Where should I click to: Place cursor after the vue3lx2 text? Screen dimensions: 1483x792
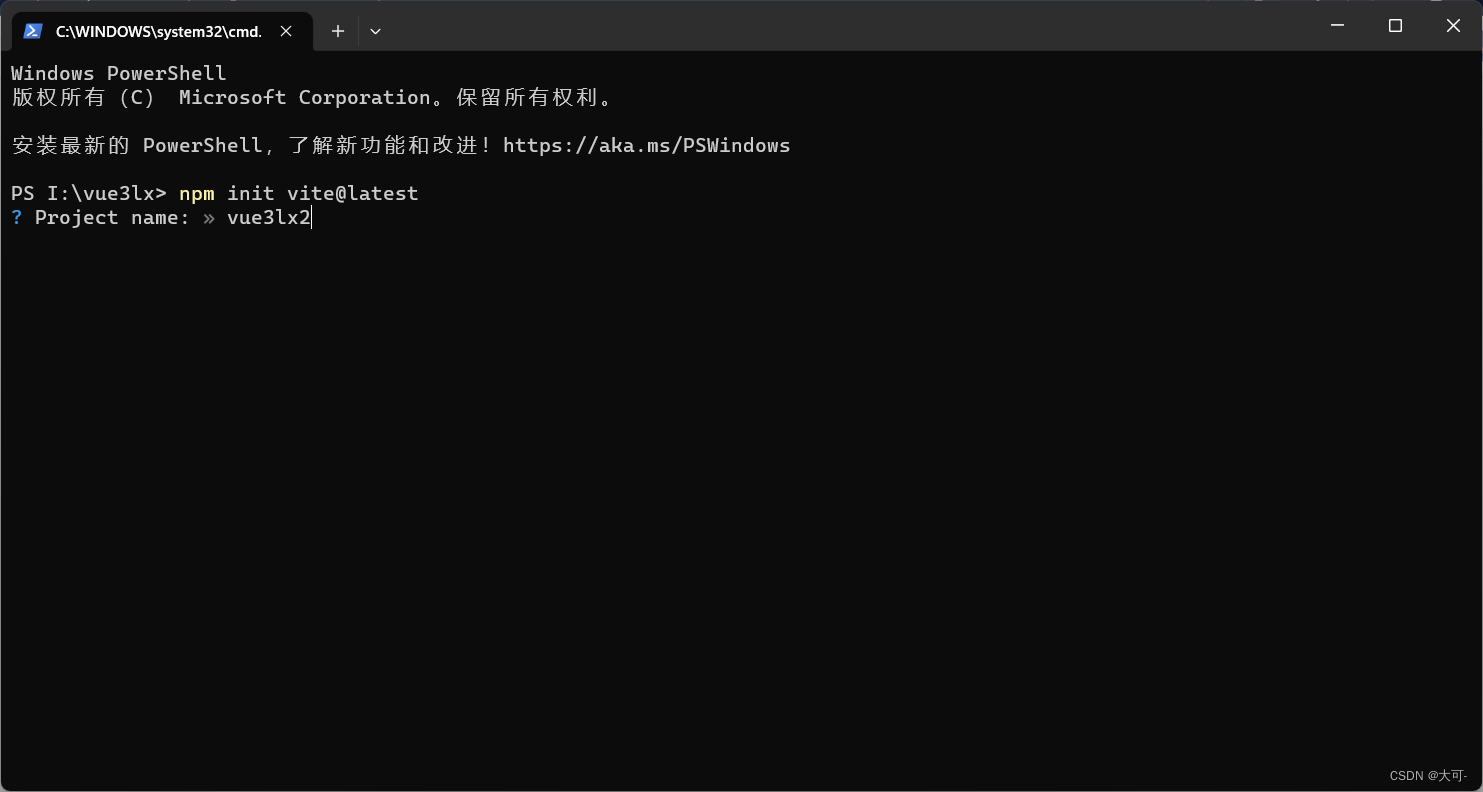pos(311,217)
